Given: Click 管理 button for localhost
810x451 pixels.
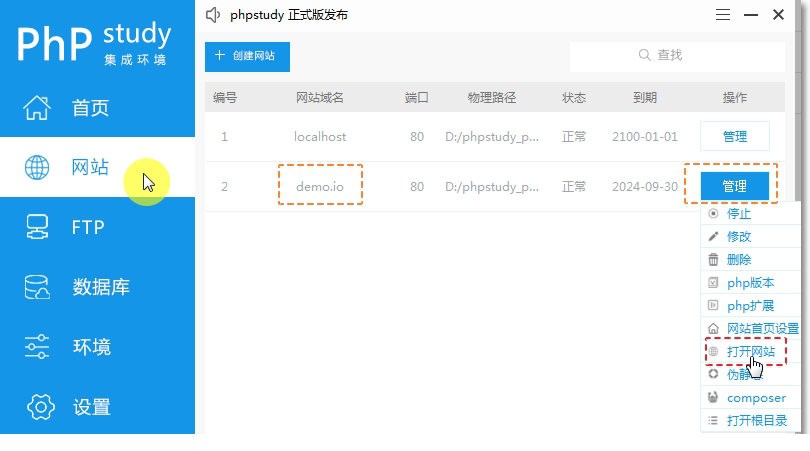Looking at the screenshot, I should tap(735, 136).
